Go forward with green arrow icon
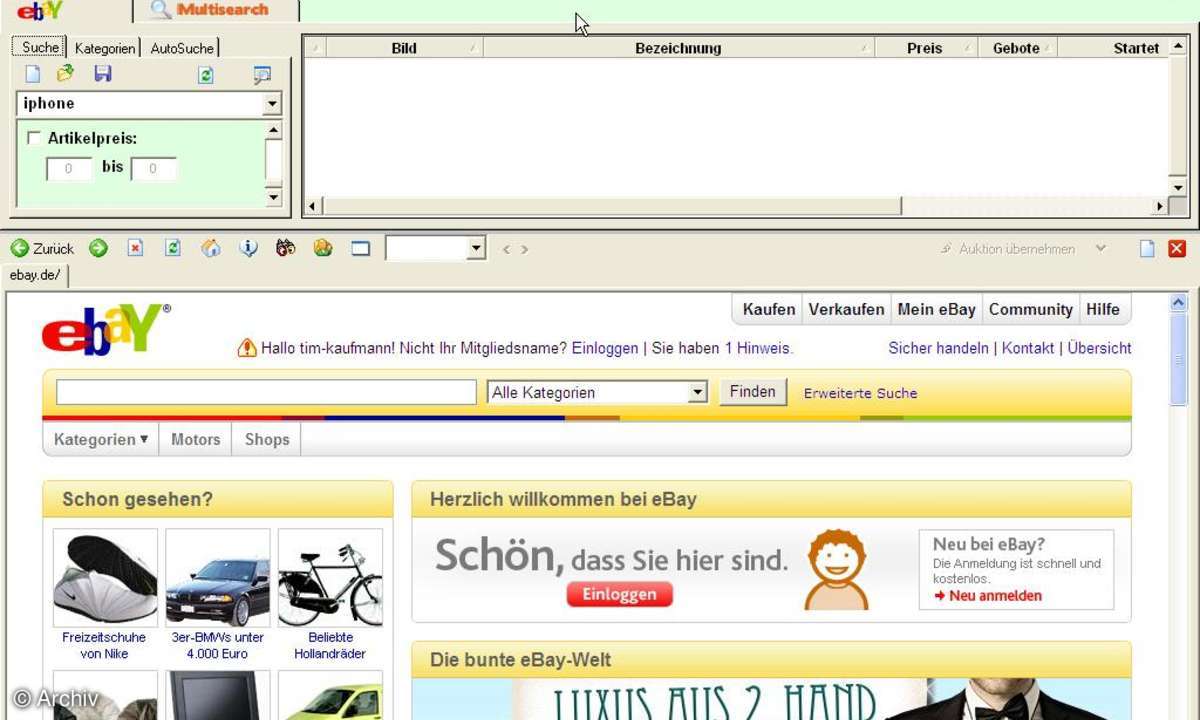Viewport: 1200px width, 720px height. [98, 248]
